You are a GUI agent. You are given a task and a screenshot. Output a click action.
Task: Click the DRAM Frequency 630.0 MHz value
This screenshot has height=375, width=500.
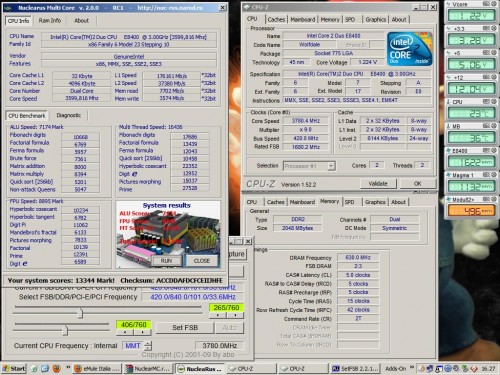(358, 257)
